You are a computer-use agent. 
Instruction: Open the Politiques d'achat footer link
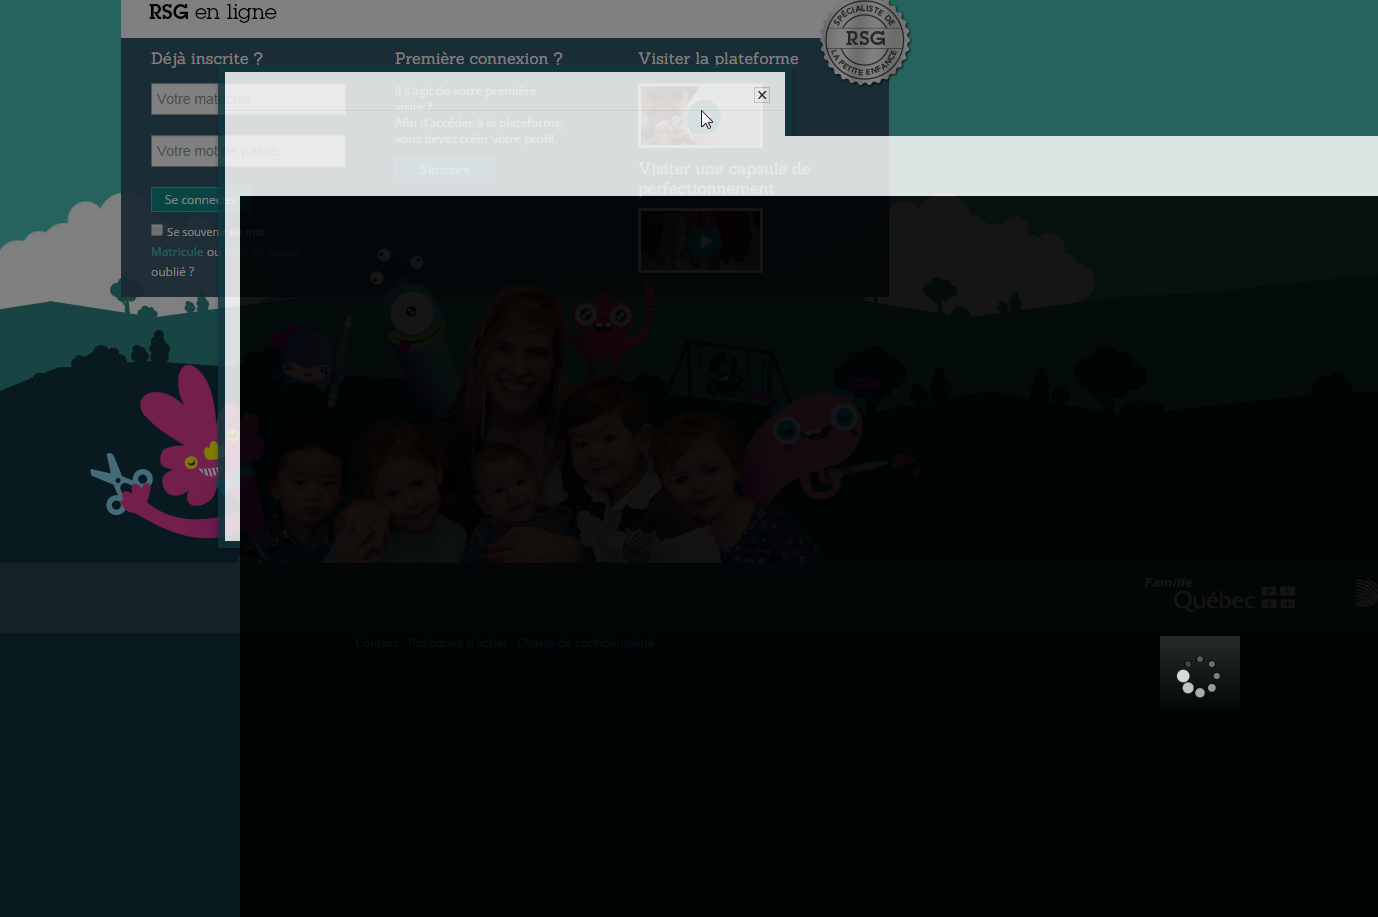click(x=457, y=643)
